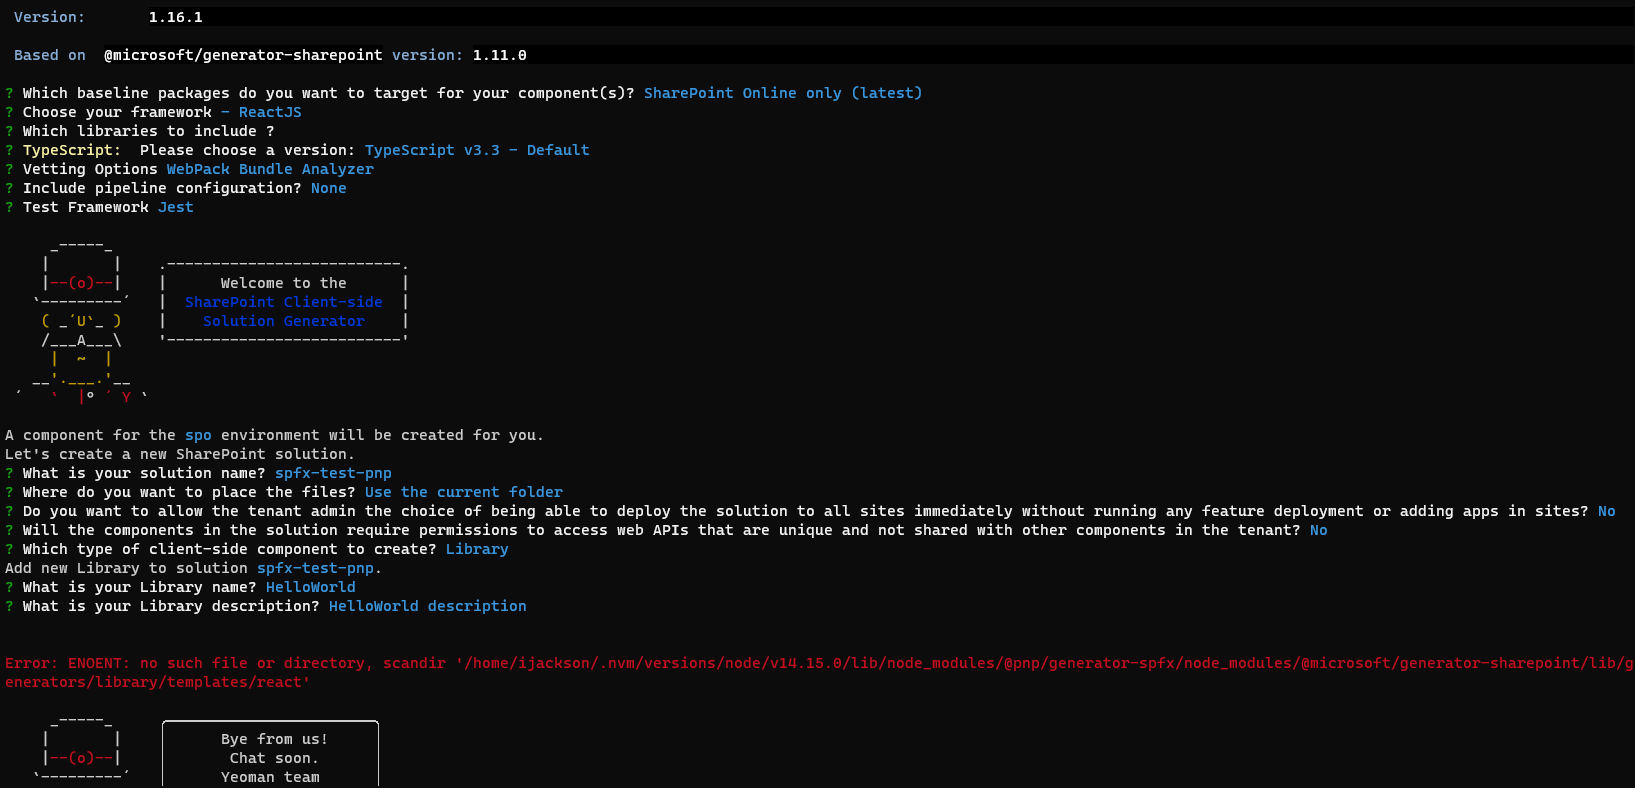Click the 'ReactJS' framework answer
Image resolution: width=1635 pixels, height=788 pixels.
(x=270, y=112)
